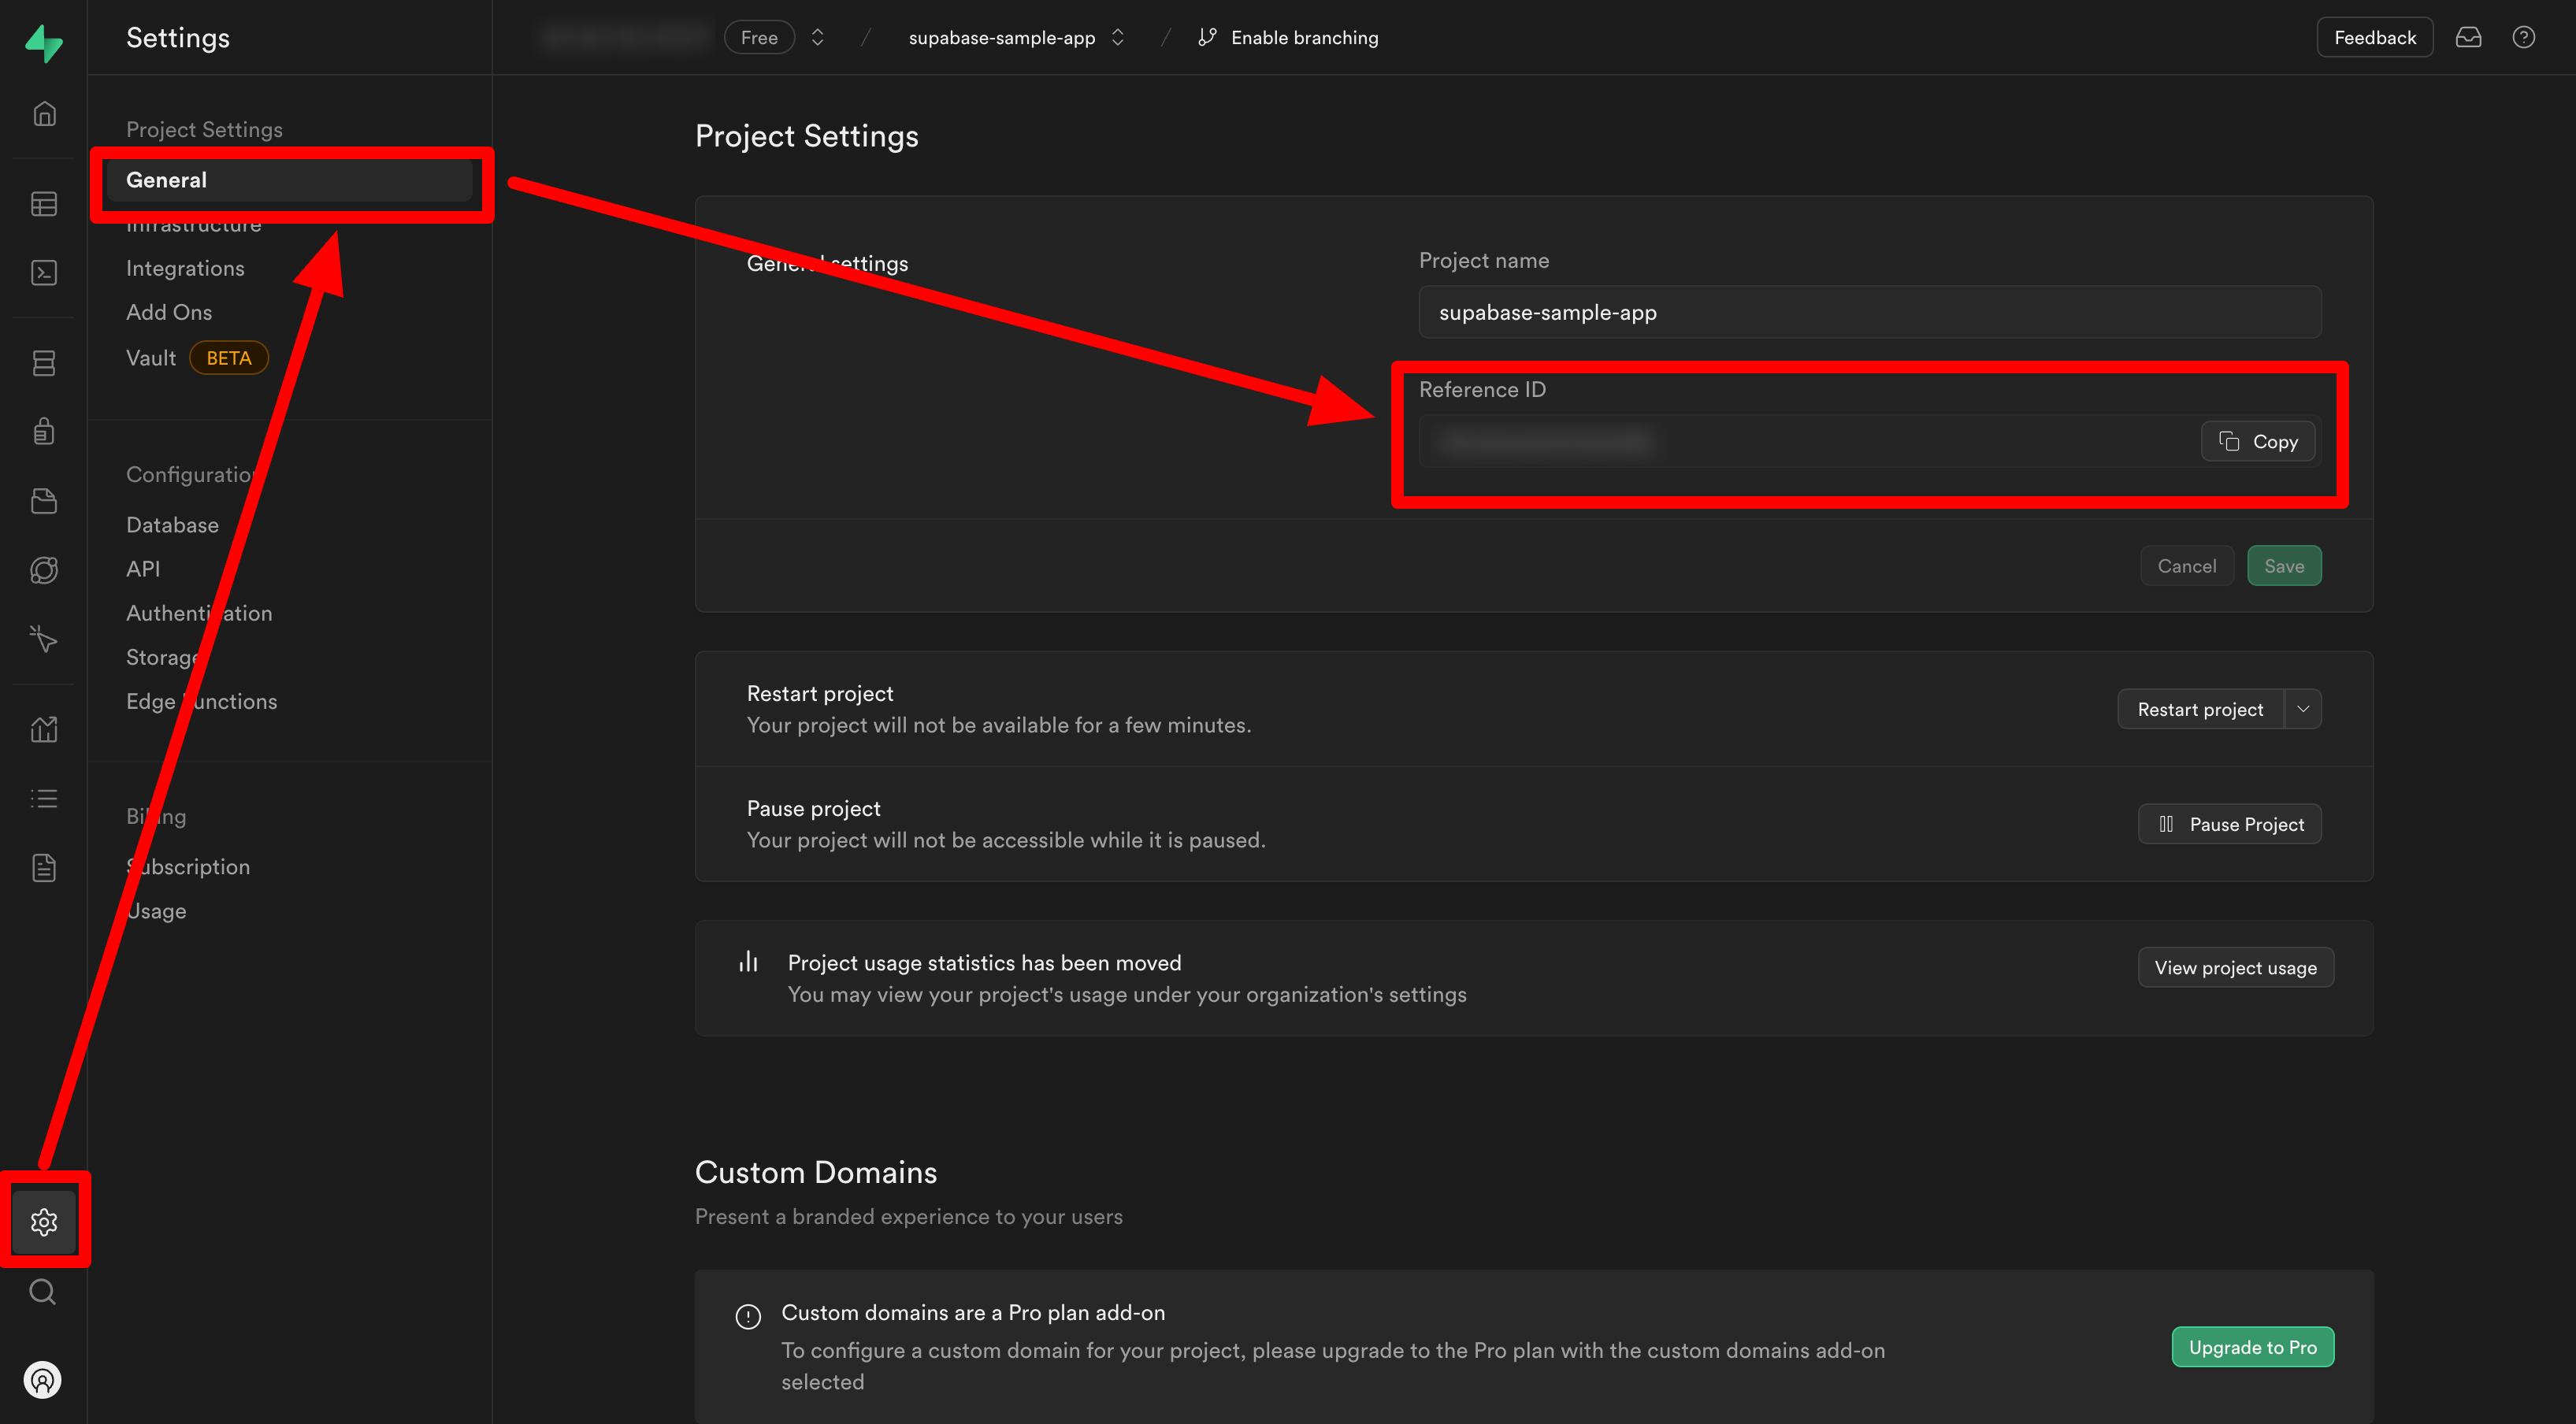Open Usage billing page
Screen dimensions: 2576x1424
tap(156, 911)
